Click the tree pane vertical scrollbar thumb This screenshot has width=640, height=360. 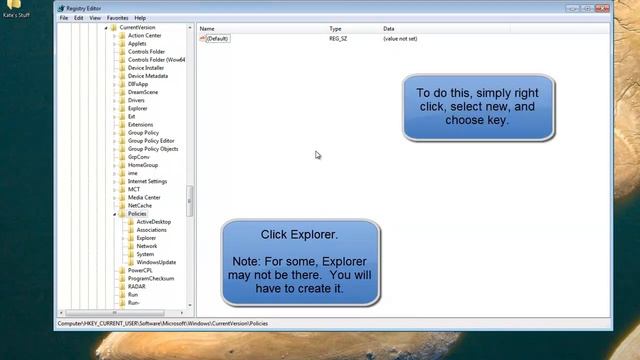pyautogui.click(x=189, y=201)
